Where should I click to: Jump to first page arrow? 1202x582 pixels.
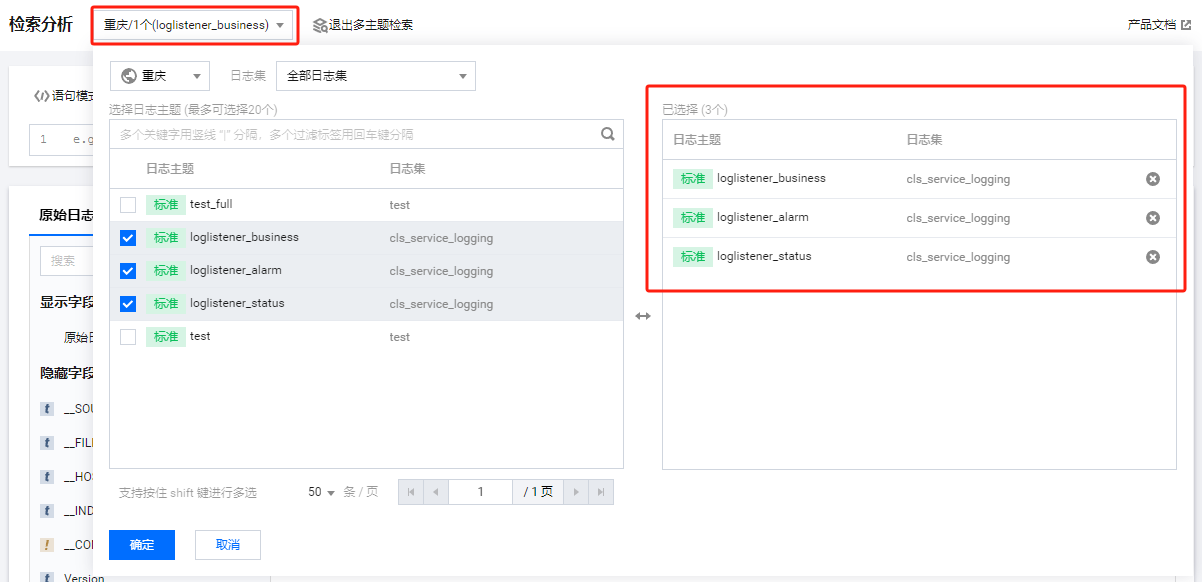411,492
